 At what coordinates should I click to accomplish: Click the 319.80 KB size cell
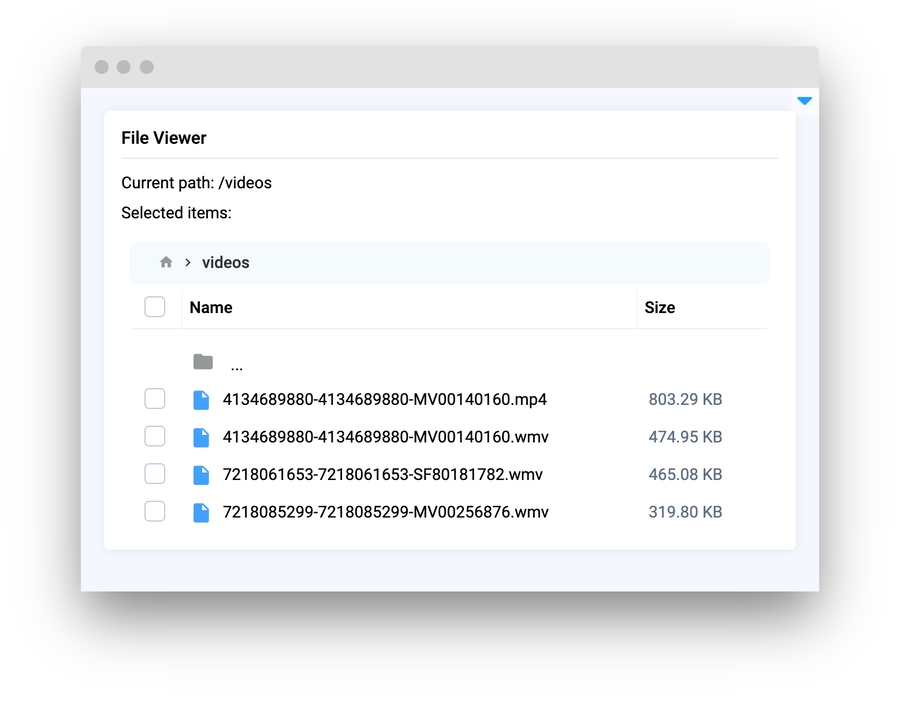(685, 512)
